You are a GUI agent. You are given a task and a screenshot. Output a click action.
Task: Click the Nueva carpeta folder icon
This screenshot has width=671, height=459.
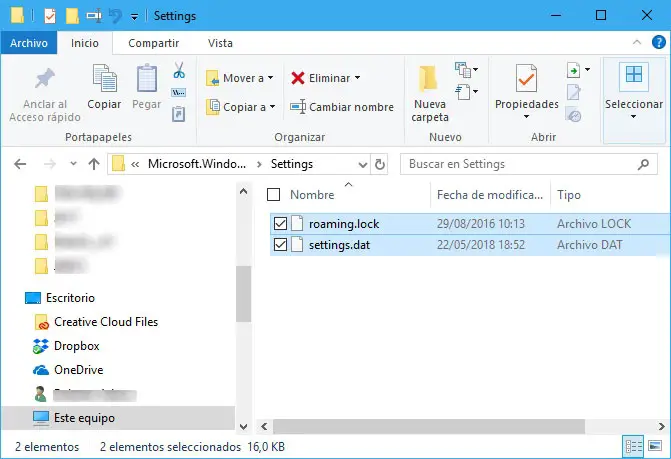click(428, 79)
